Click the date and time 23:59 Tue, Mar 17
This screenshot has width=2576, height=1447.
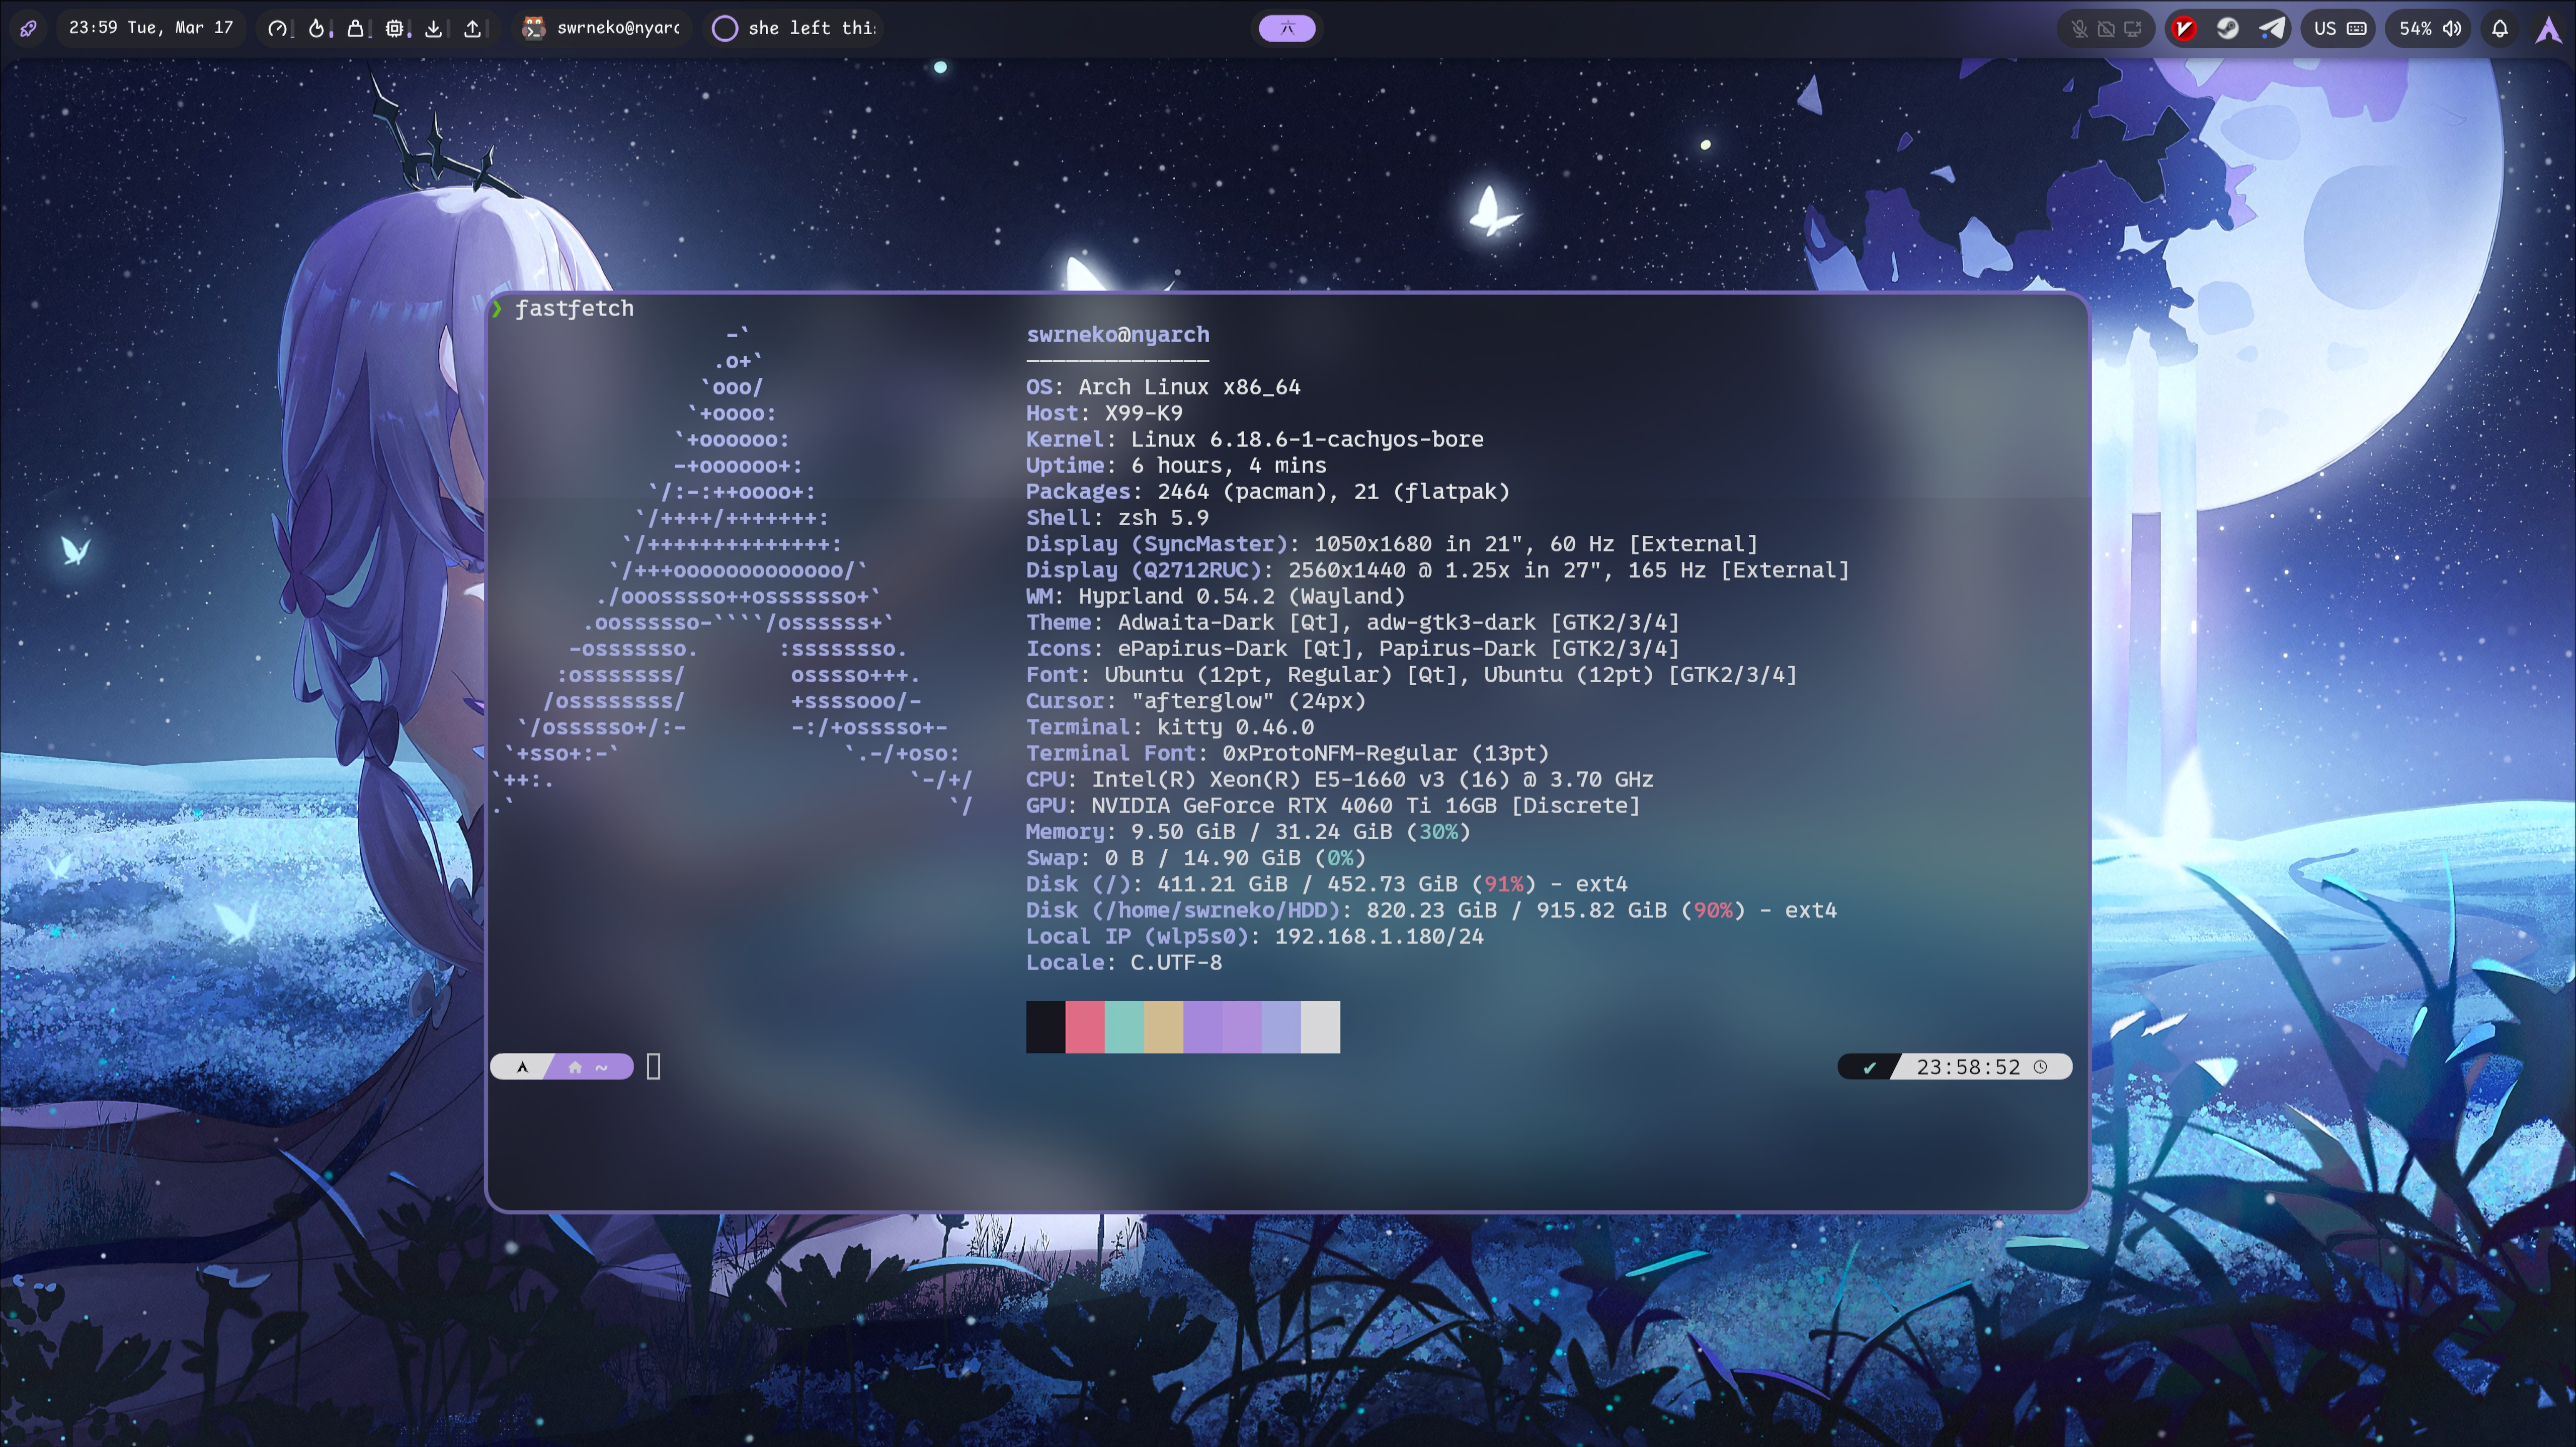pos(151,28)
